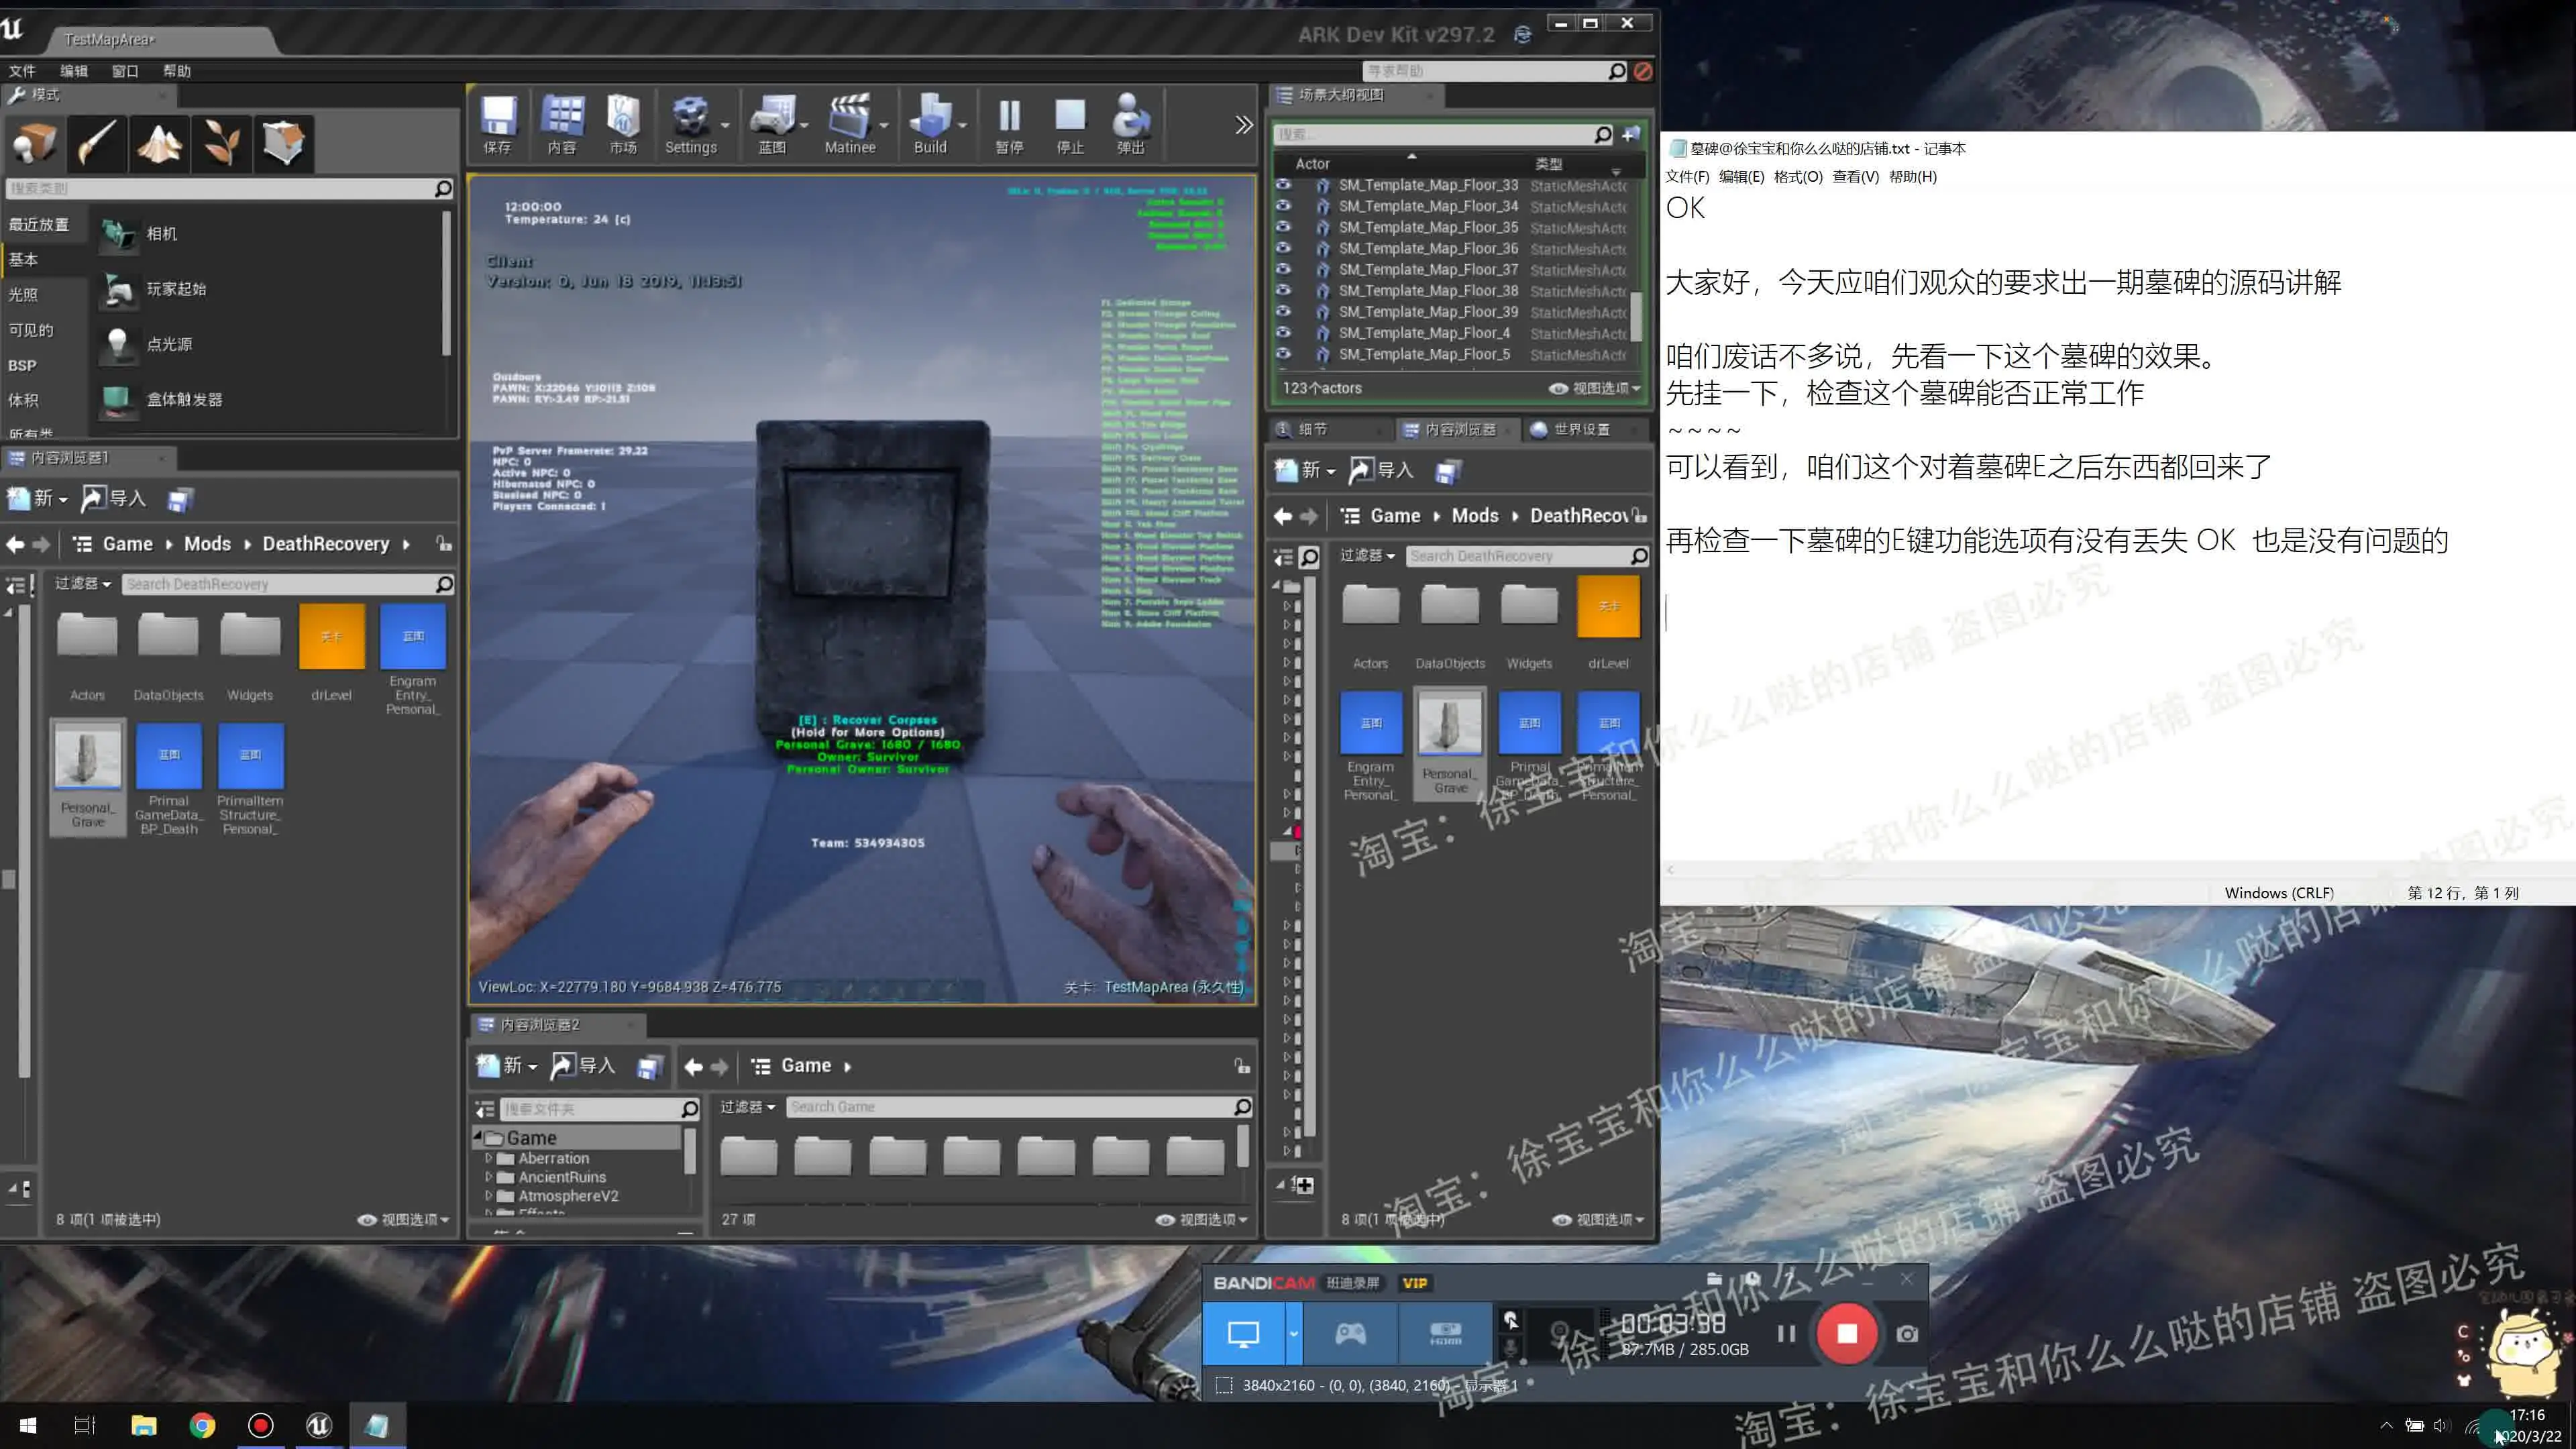The width and height of the screenshot is (2576, 1449).
Task: Toggle visibility of SM_Template_Map_Floor_4
Action: point(1283,332)
